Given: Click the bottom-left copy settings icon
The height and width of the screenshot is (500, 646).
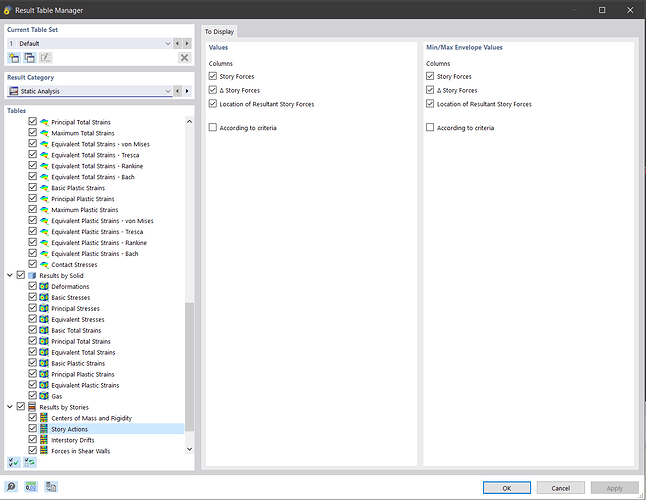Looking at the screenshot, I should coord(50,487).
